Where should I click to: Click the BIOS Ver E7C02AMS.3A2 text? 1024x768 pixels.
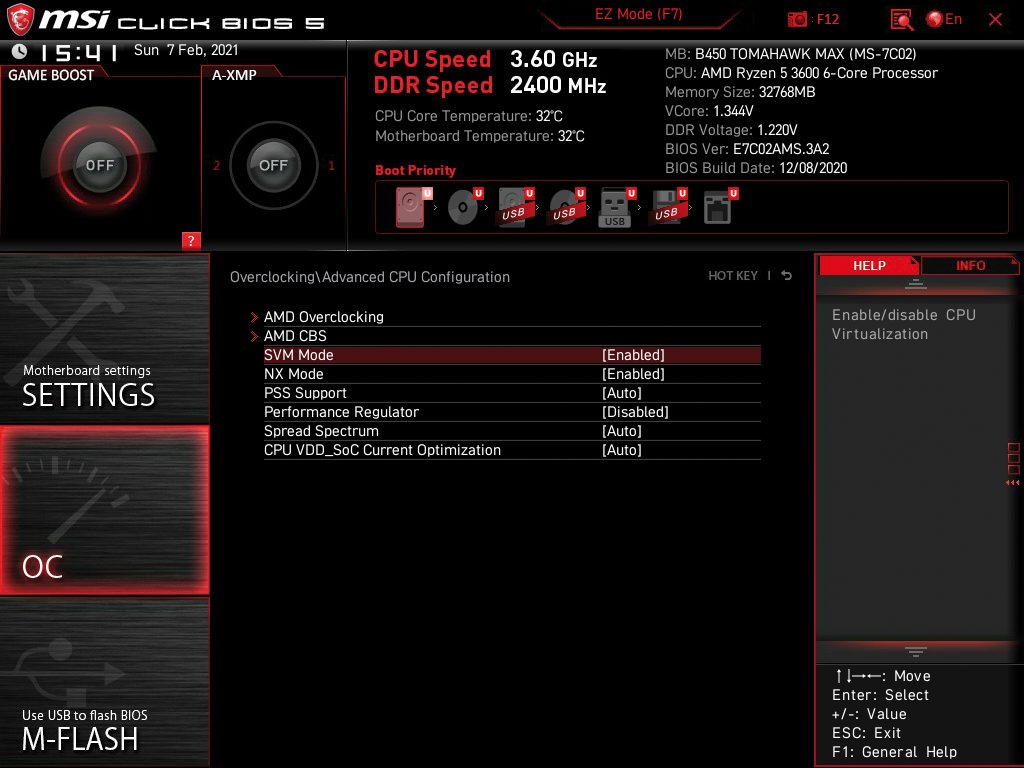tap(747, 149)
